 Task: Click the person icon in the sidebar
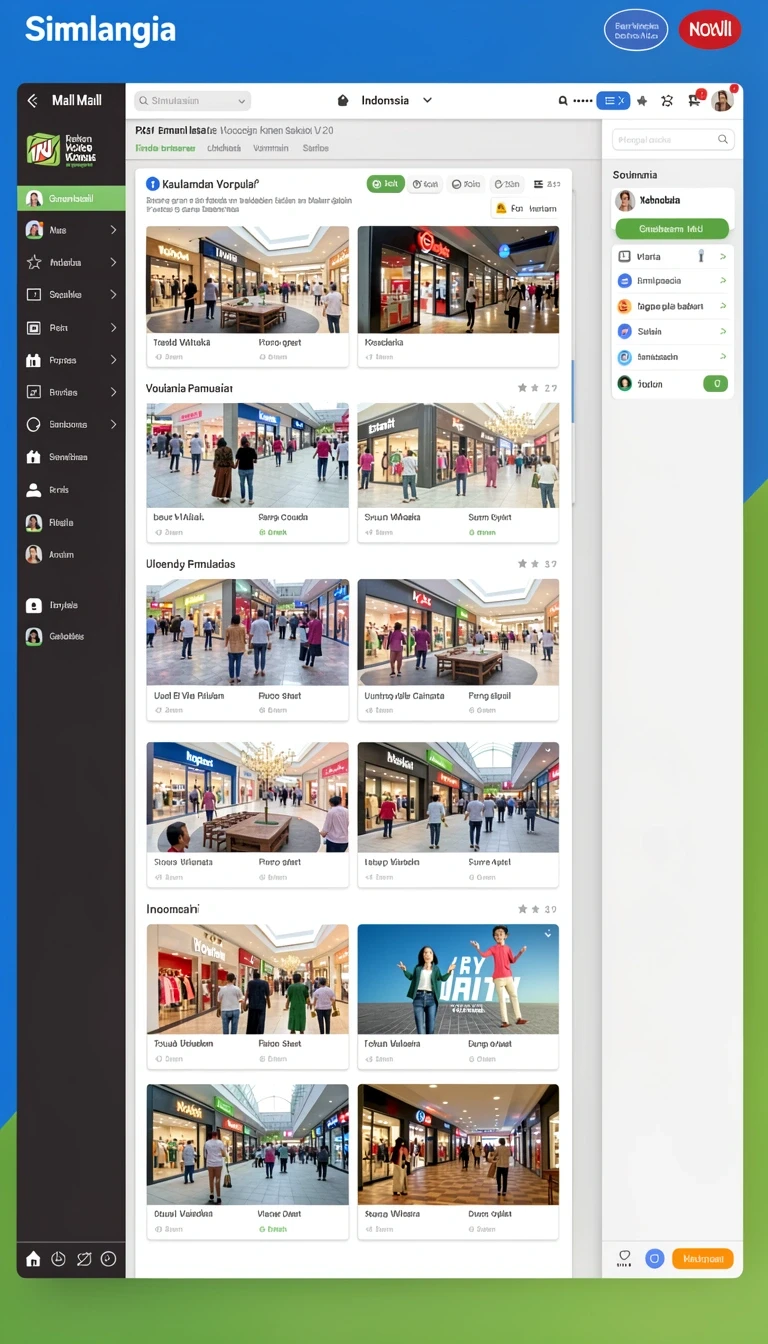34,490
